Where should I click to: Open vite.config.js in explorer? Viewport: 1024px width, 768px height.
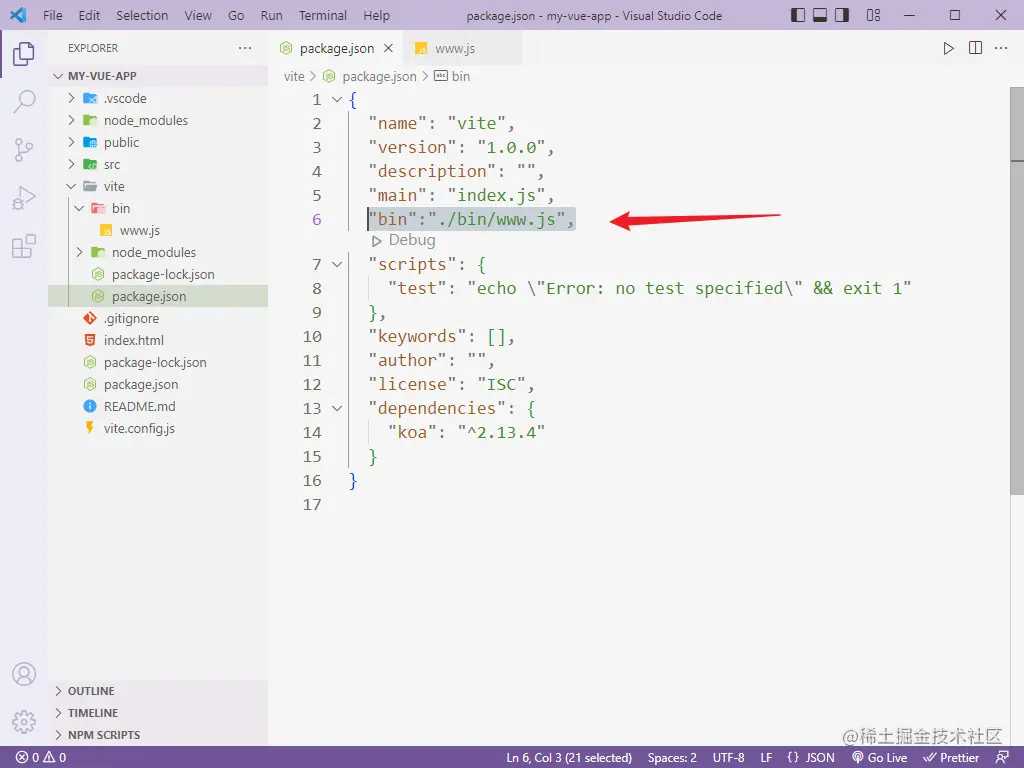coord(158,428)
